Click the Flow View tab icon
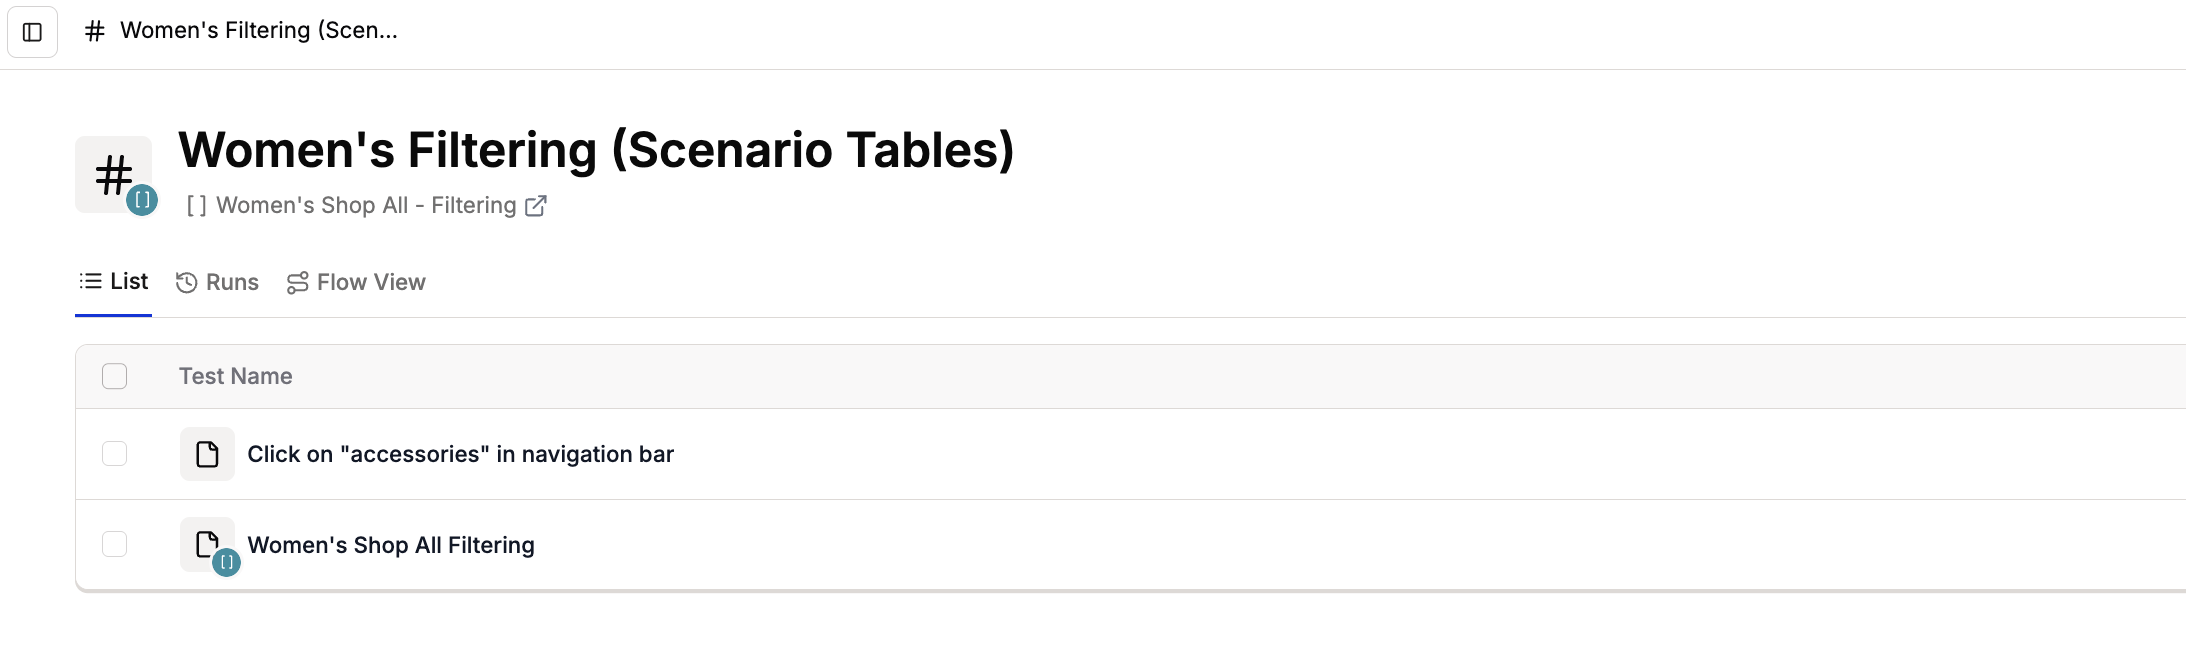2186x666 pixels. tap(297, 283)
